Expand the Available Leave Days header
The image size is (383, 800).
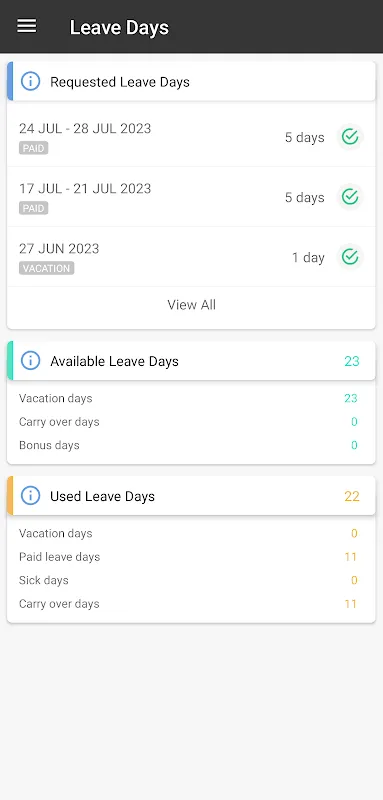[x=191, y=361]
